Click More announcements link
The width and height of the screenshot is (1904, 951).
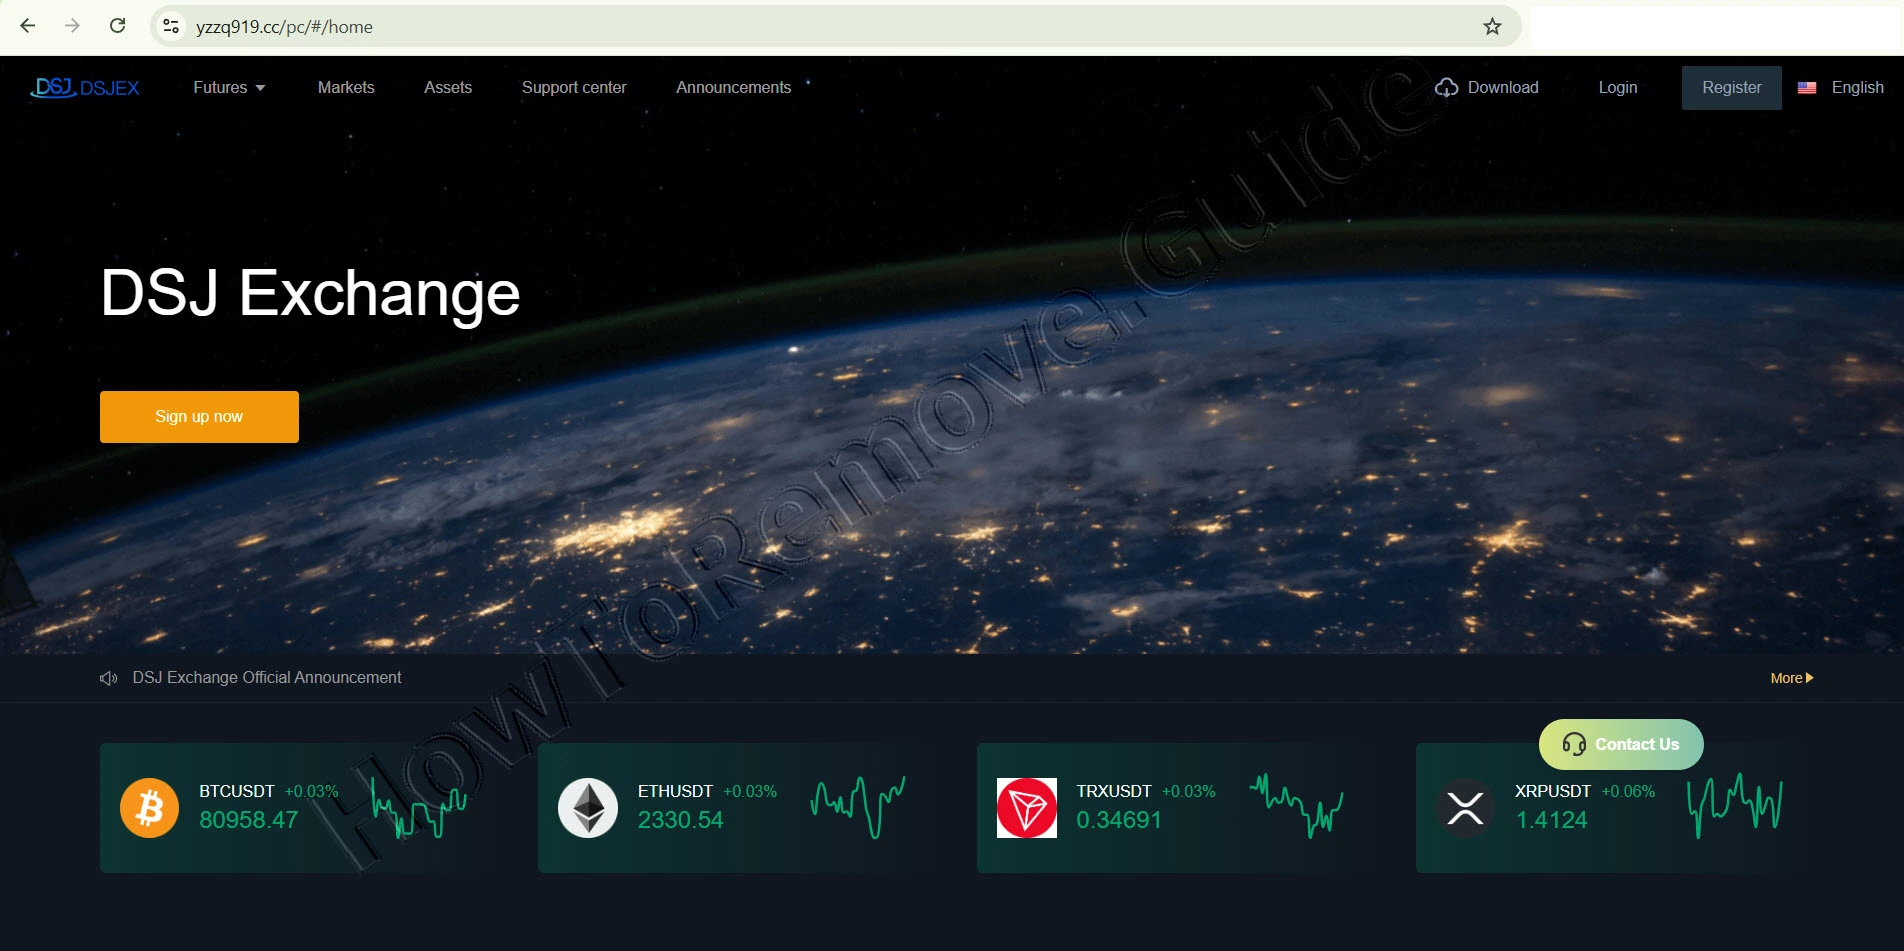click(x=1791, y=678)
